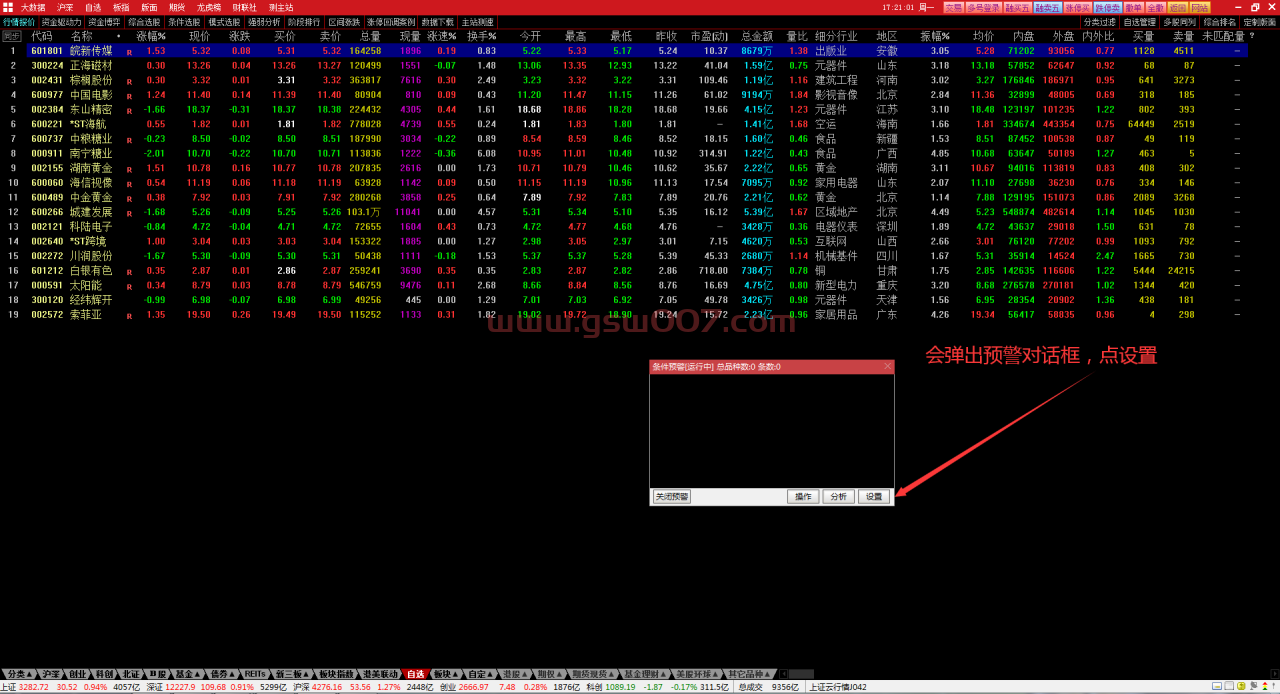Go to the 涨停回调案例 tab
This screenshot has height=694, width=1280.
(391, 21)
